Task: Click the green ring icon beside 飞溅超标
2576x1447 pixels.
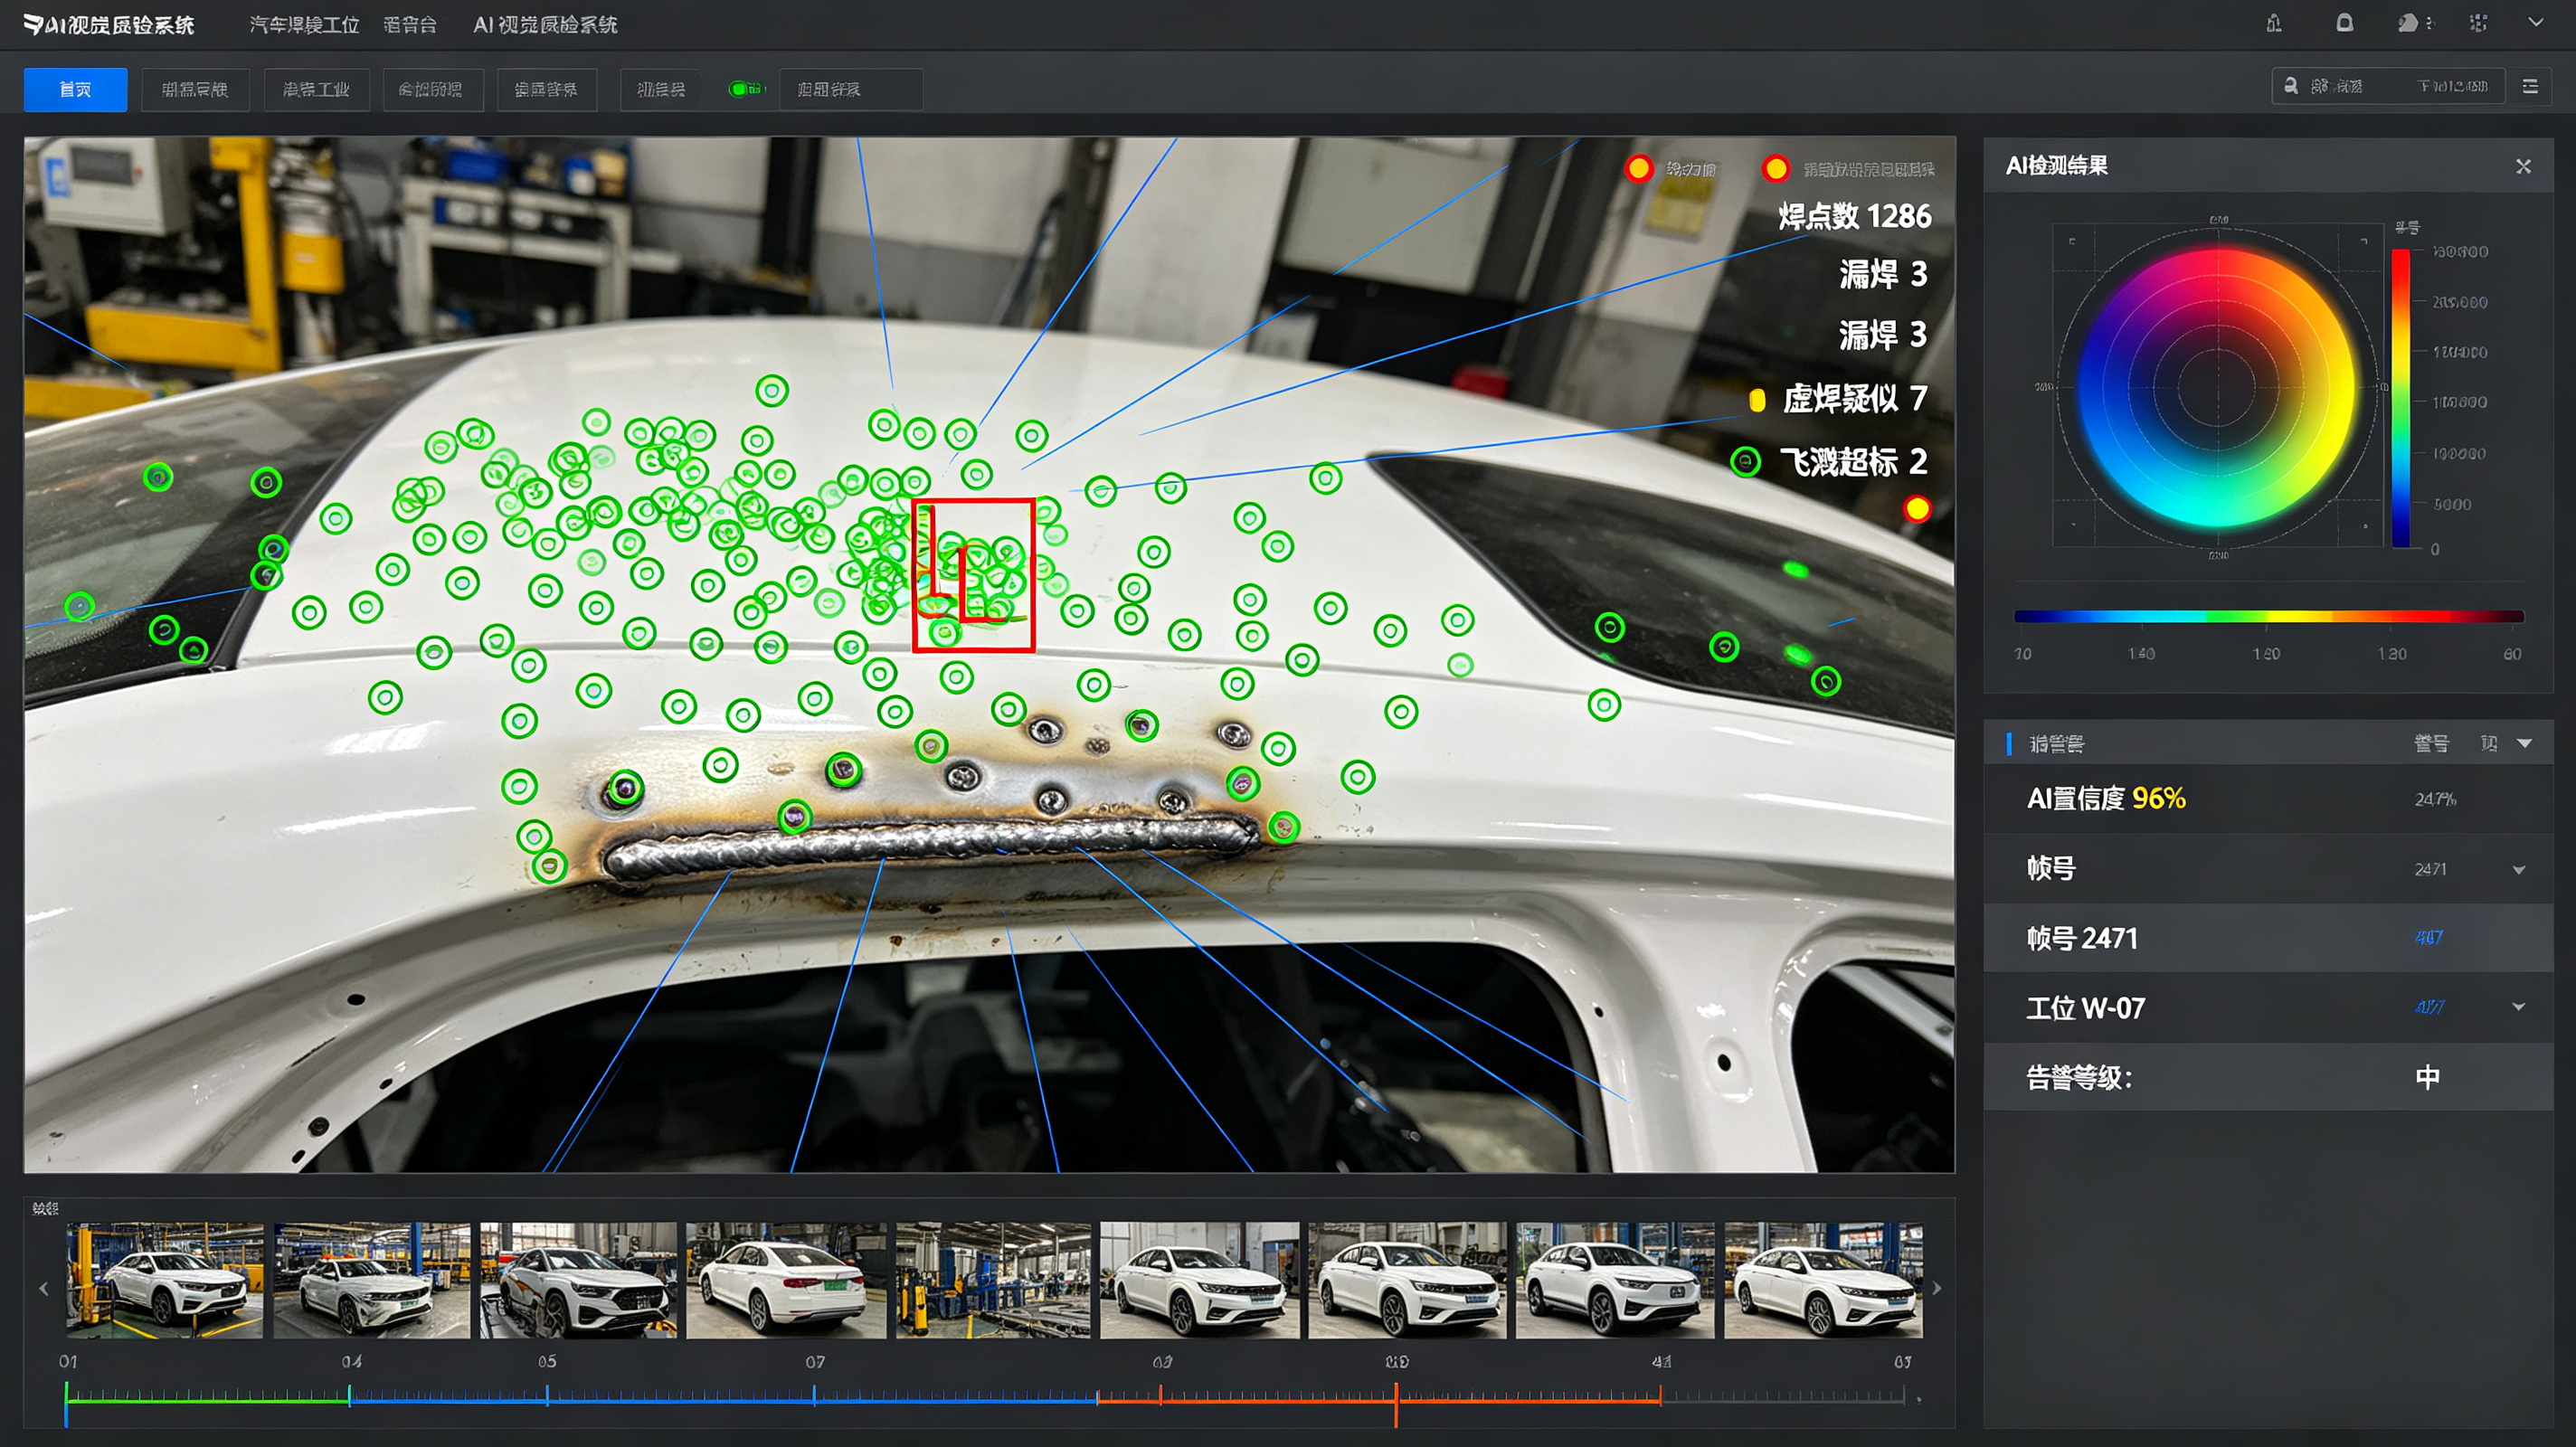Action: (x=1745, y=461)
